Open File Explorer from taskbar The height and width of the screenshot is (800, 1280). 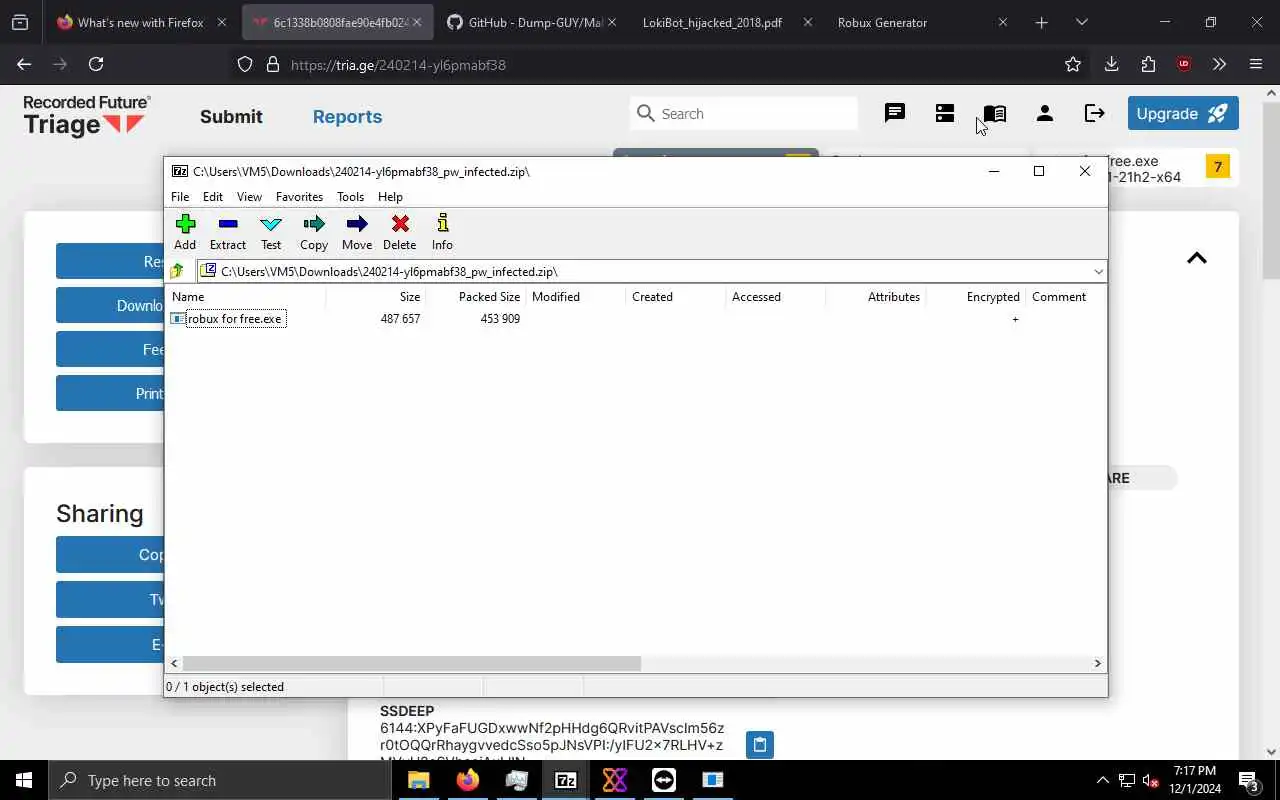pyautogui.click(x=418, y=780)
